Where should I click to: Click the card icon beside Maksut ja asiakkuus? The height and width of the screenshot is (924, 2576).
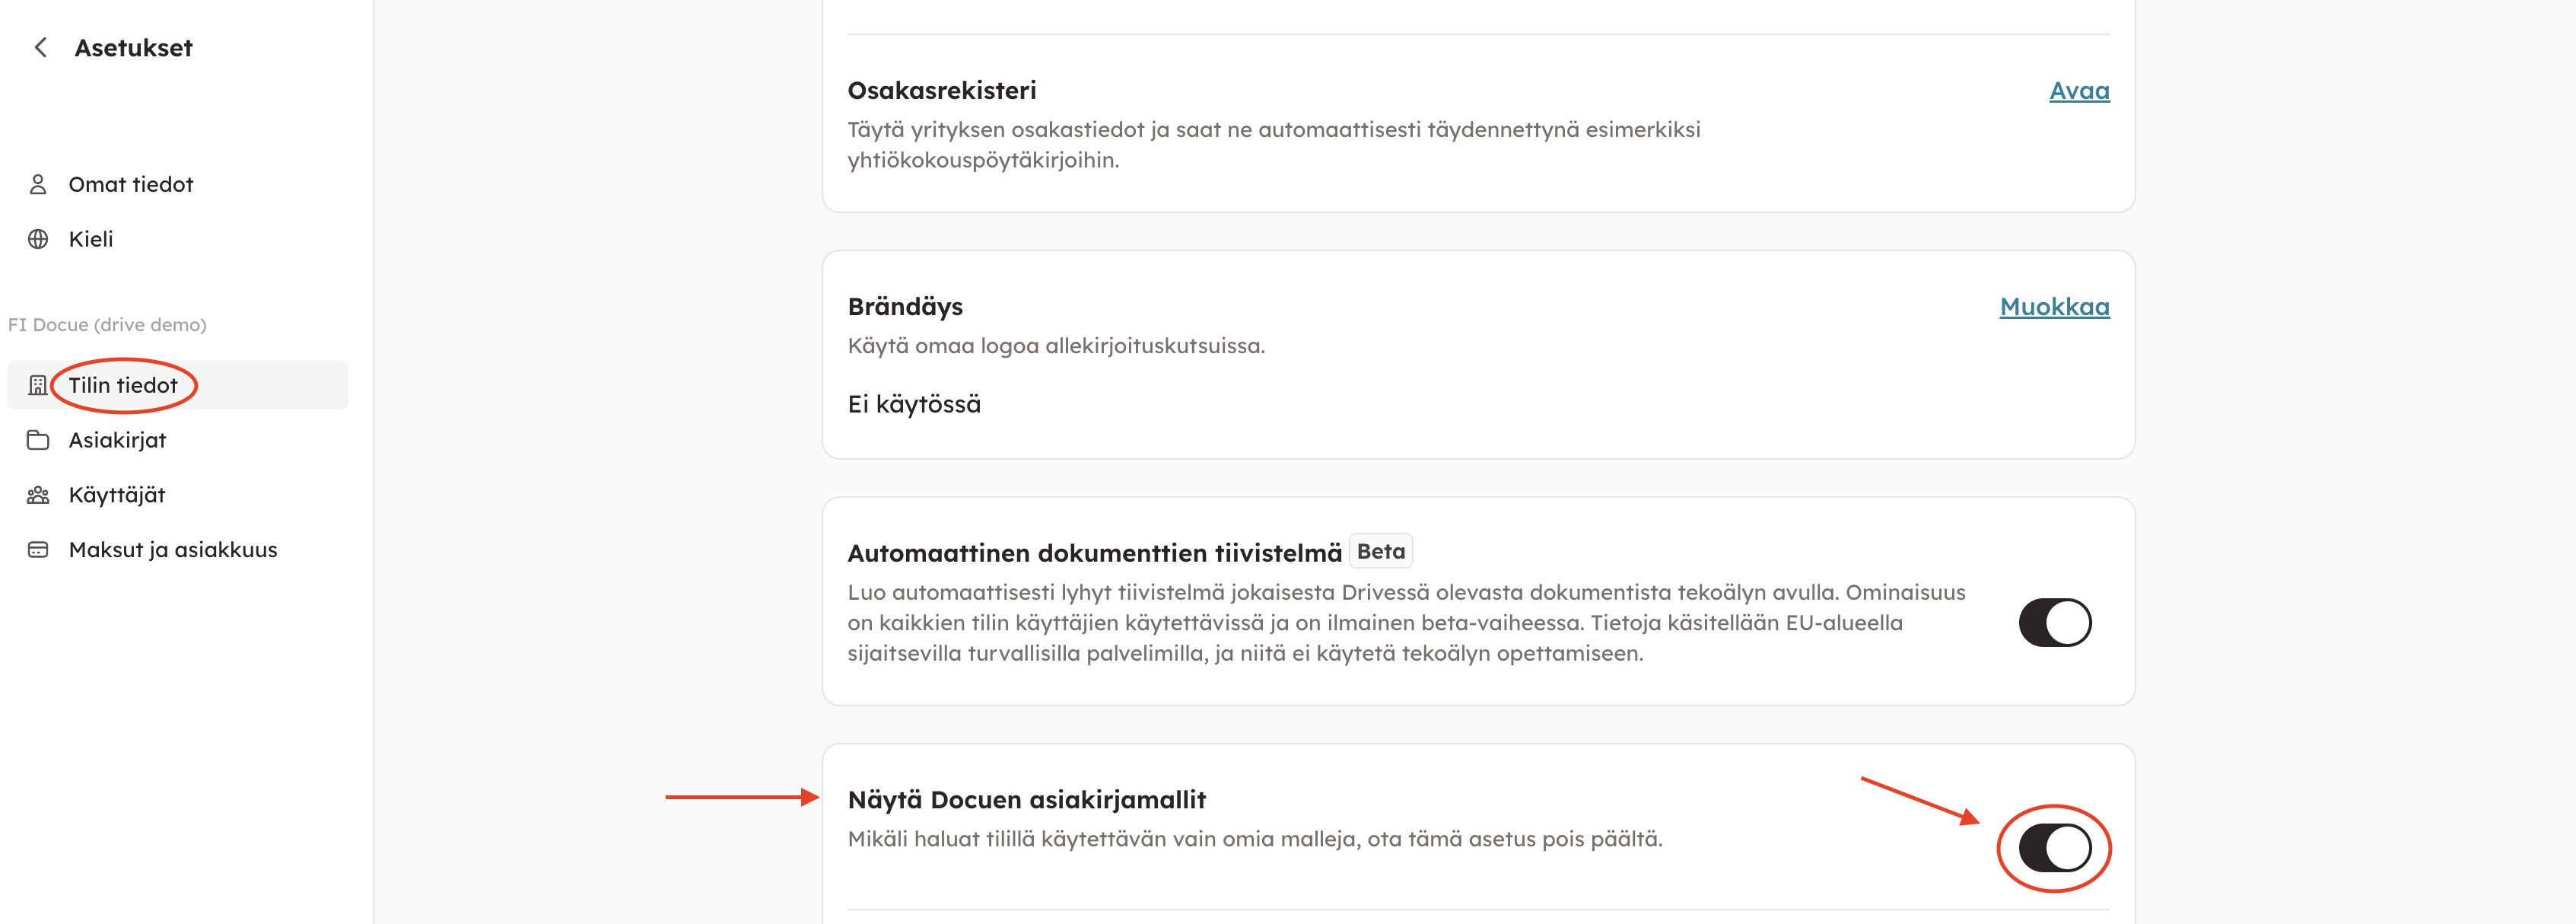[x=38, y=549]
